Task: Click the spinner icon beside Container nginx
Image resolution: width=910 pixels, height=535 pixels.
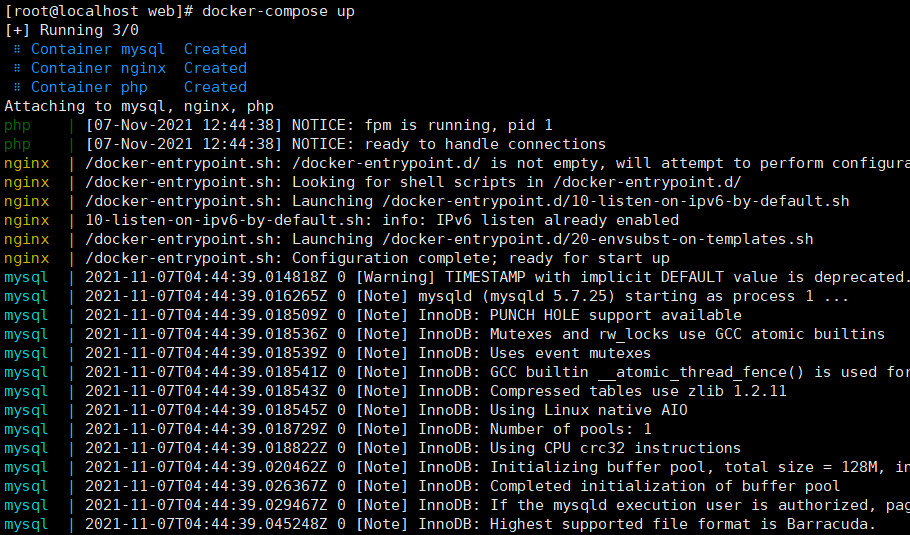Action: pyautogui.click(x=17, y=68)
